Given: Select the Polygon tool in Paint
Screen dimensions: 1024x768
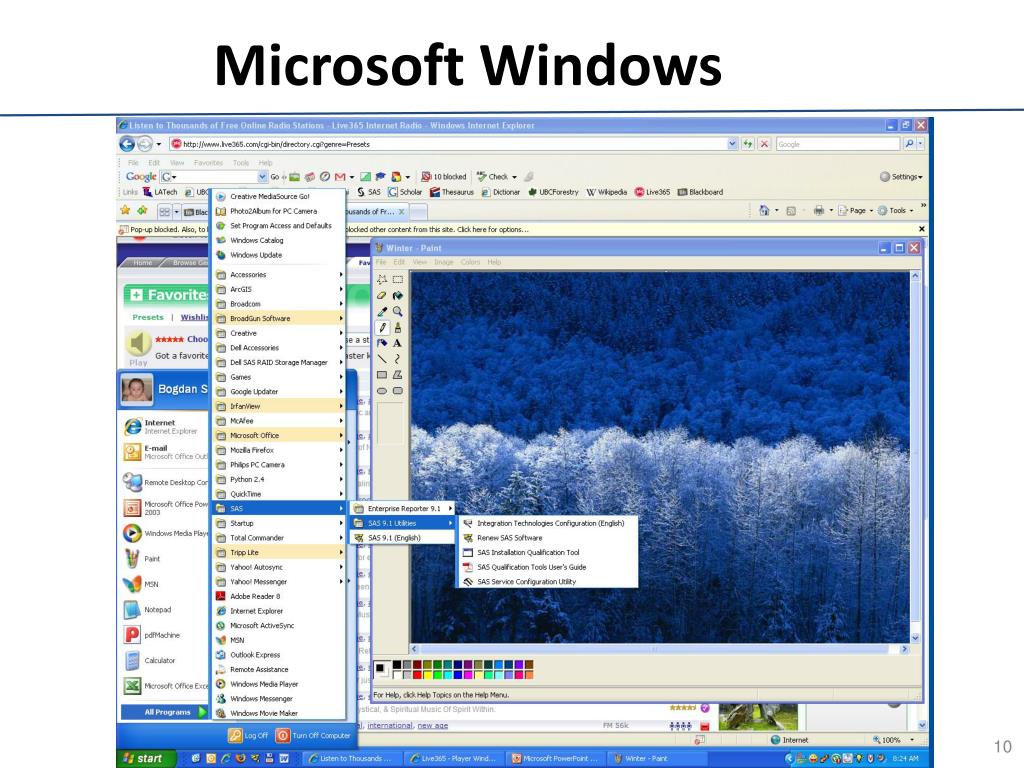Looking at the screenshot, I should click(398, 375).
